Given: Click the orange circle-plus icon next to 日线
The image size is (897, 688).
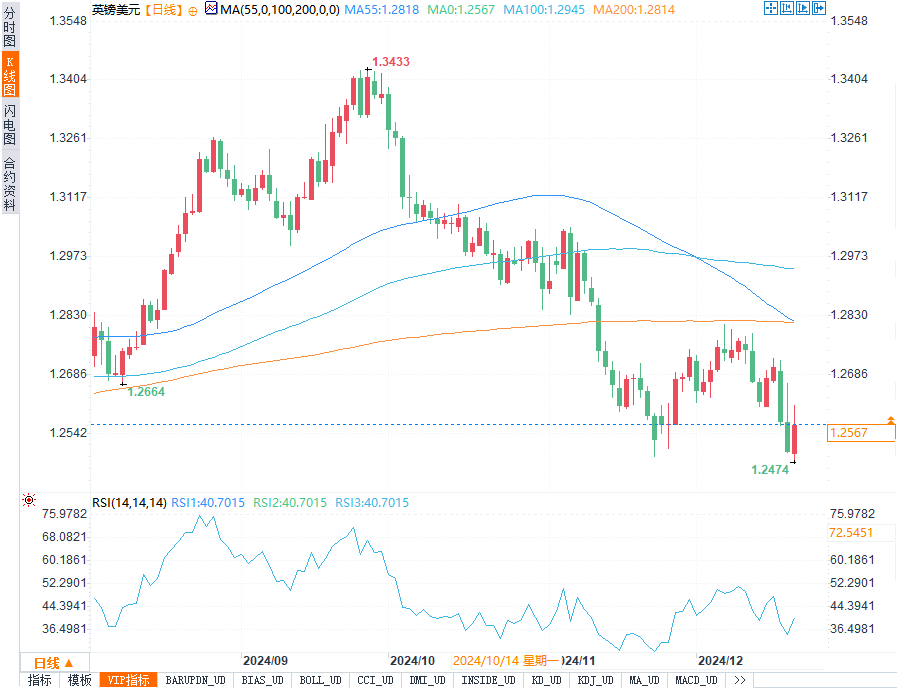Looking at the screenshot, I should coord(193,11).
